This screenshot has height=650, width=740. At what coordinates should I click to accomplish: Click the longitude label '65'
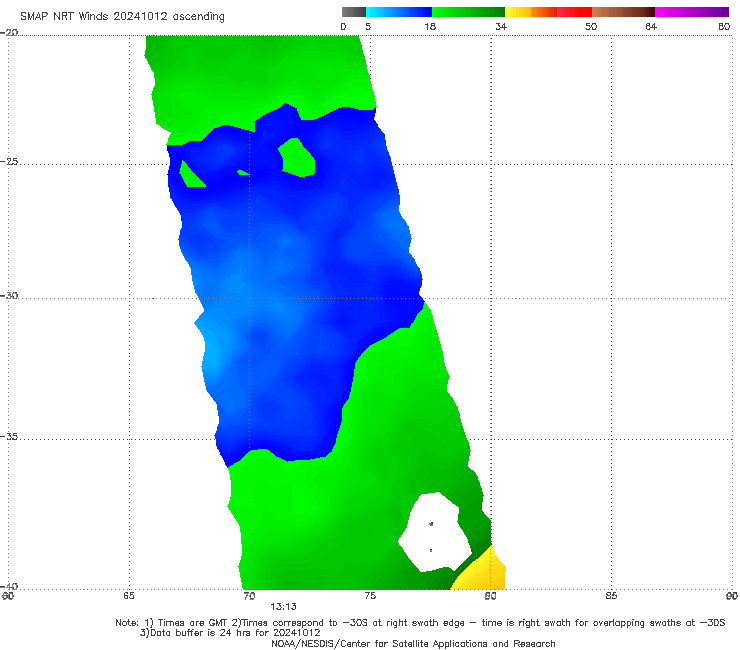pyautogui.click(x=129, y=596)
